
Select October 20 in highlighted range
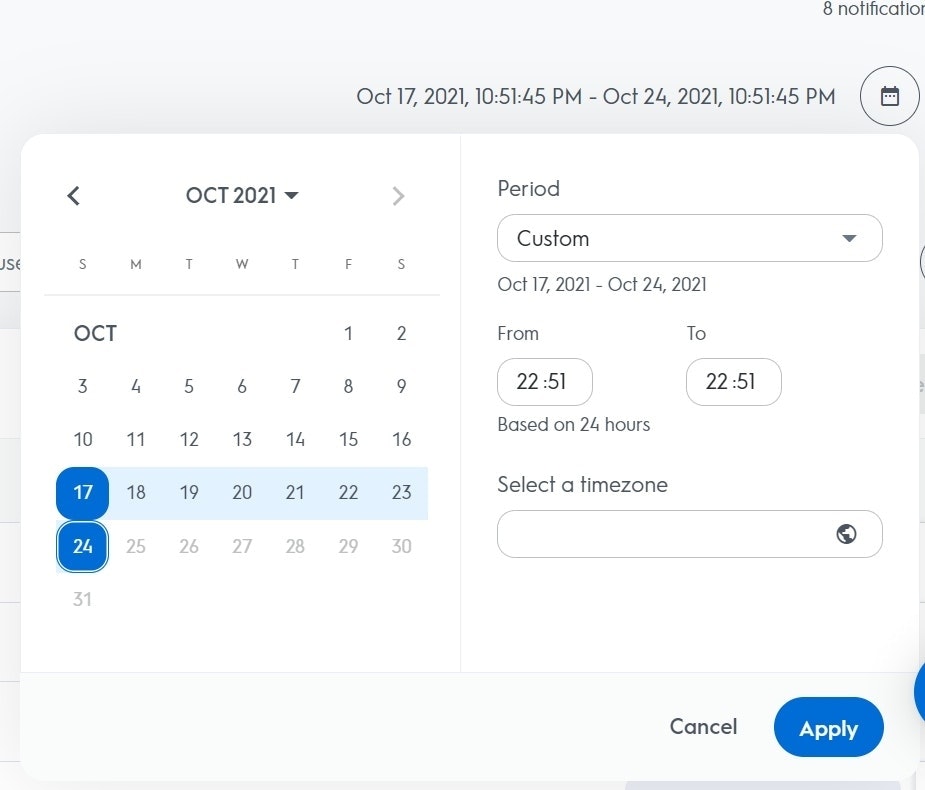(x=242, y=493)
